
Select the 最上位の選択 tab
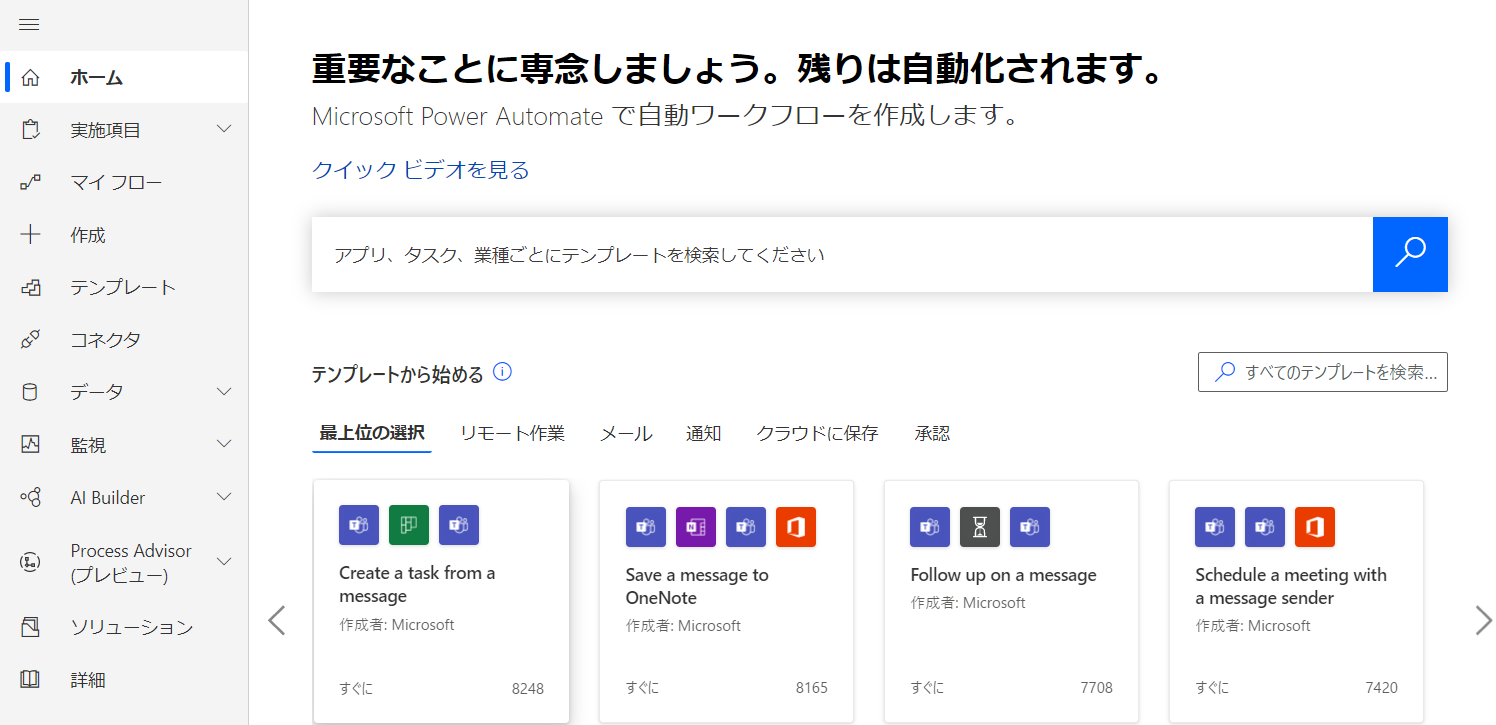click(372, 434)
